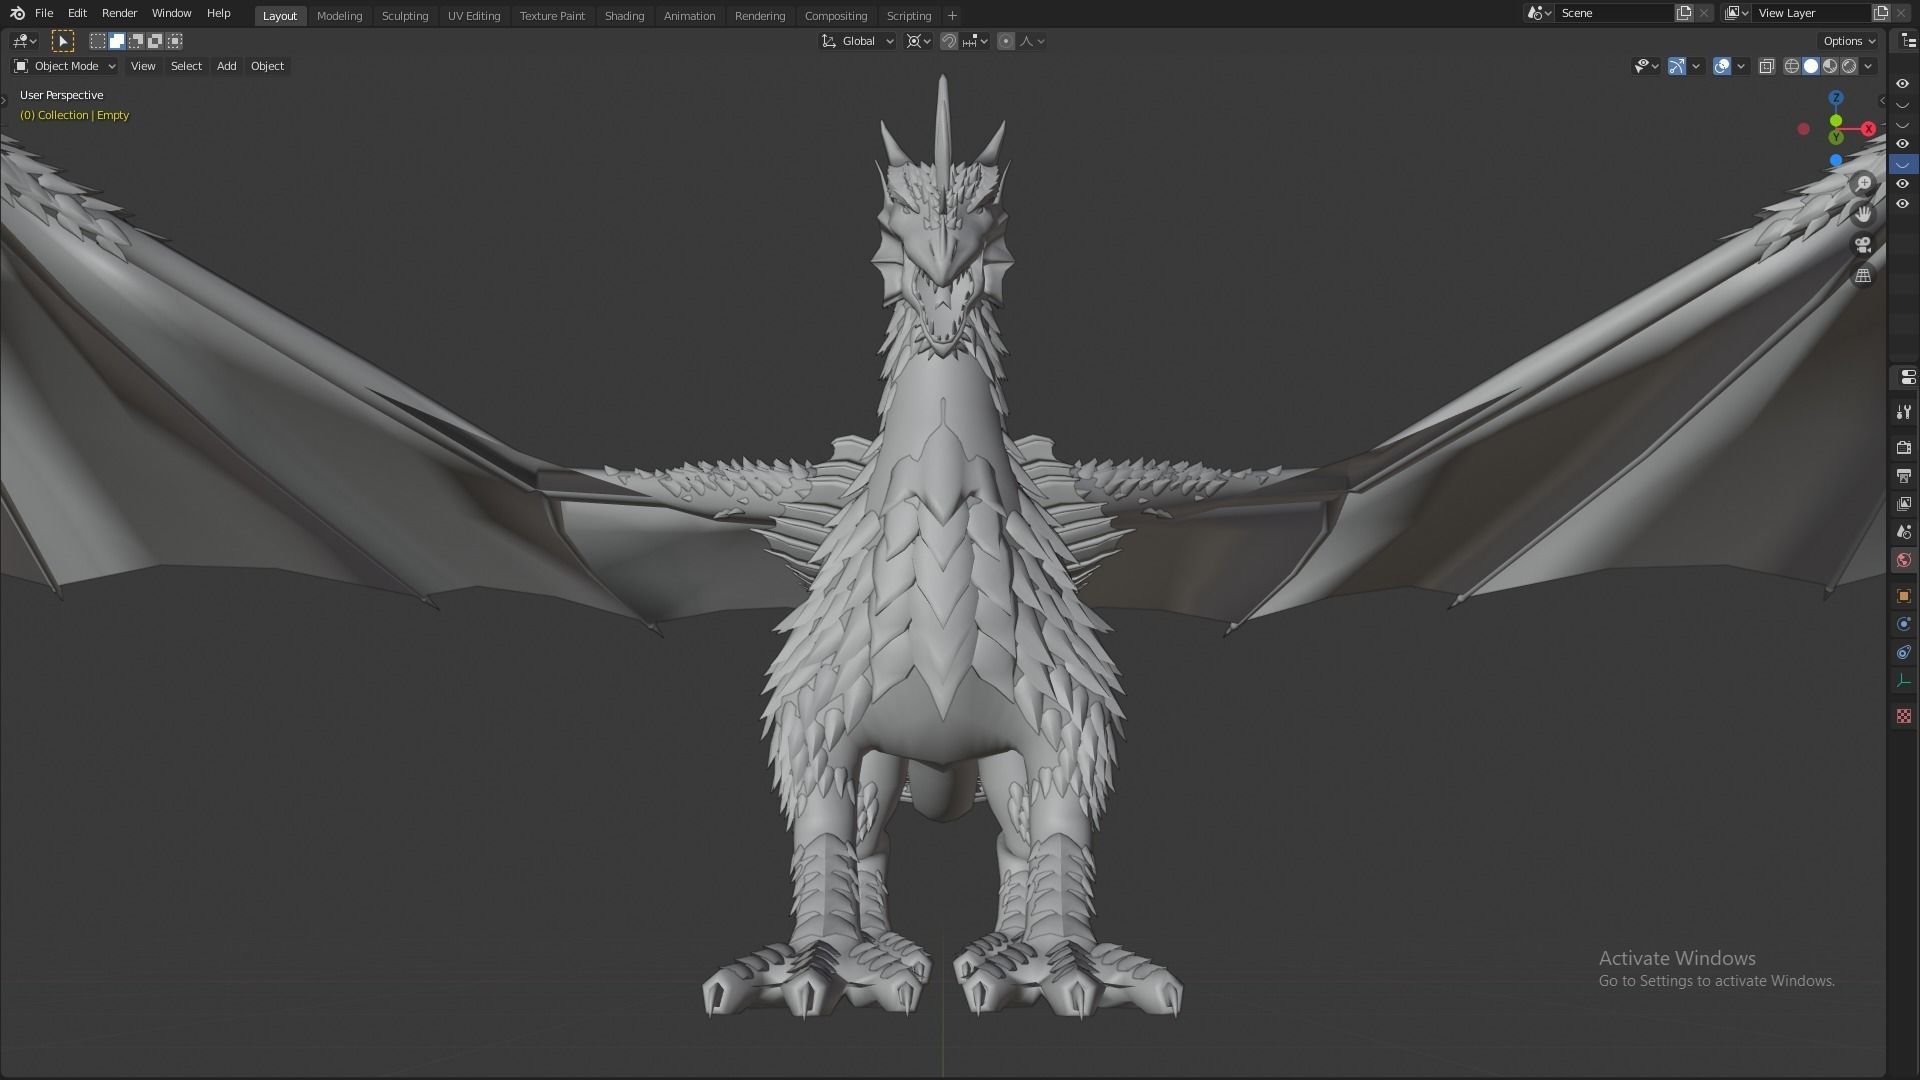Switch to the Sculpting workspace tab
Image resolution: width=1920 pixels, height=1080 pixels.
pyautogui.click(x=405, y=16)
